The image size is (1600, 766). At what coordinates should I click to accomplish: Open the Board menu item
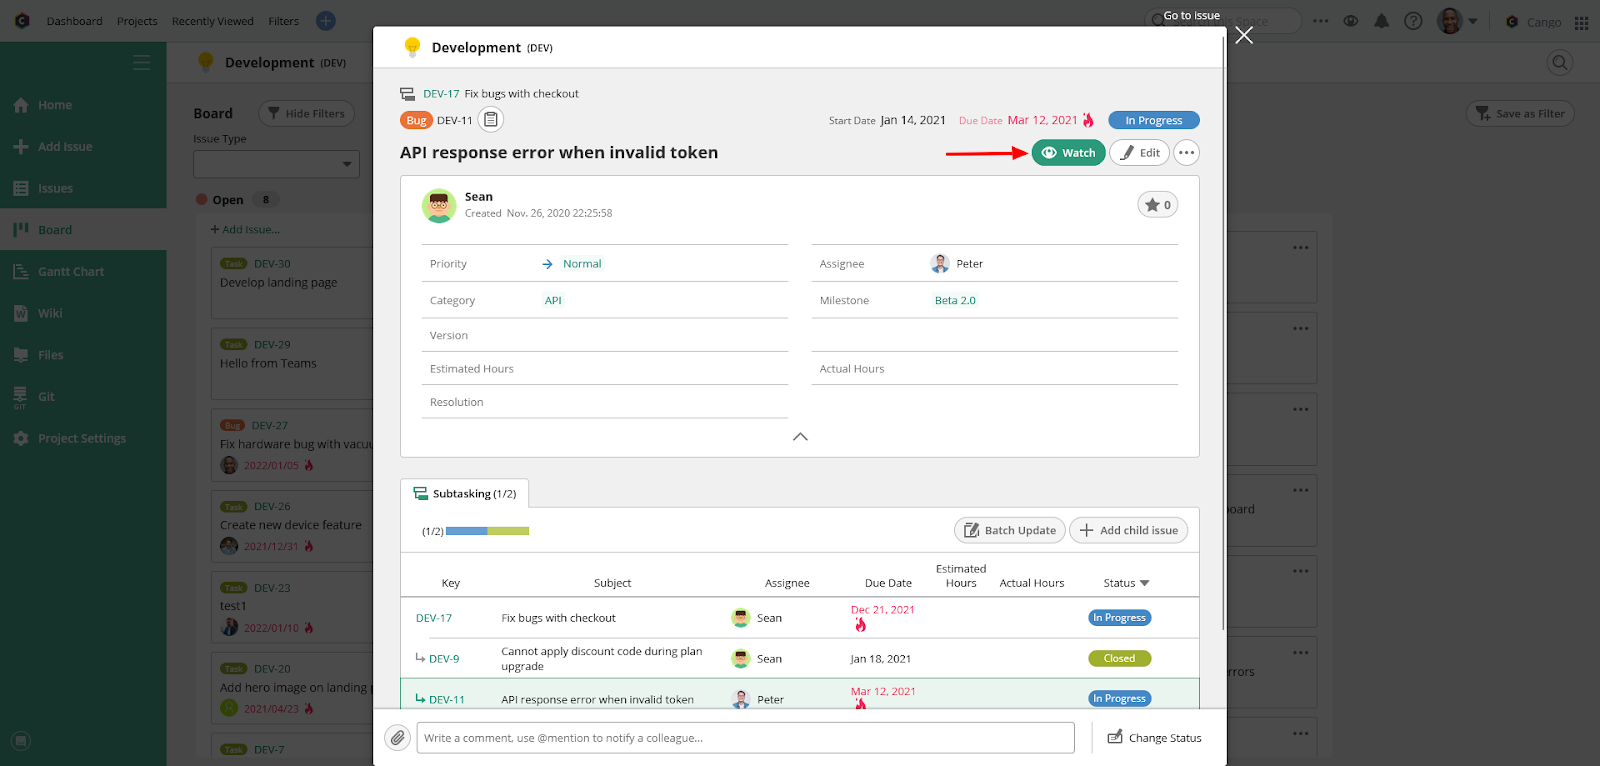click(55, 230)
